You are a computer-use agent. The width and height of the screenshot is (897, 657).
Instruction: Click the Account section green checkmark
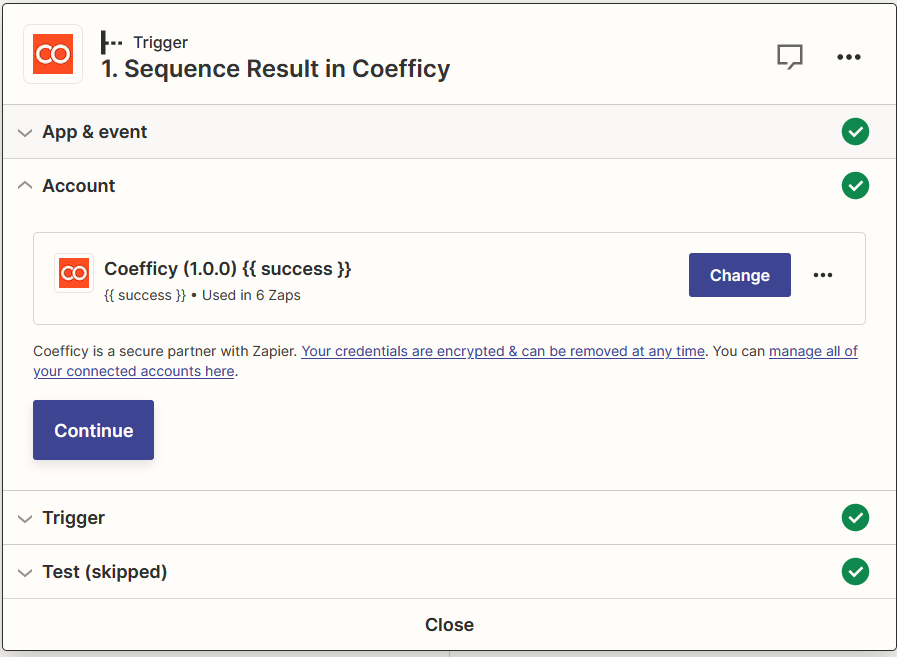[855, 186]
